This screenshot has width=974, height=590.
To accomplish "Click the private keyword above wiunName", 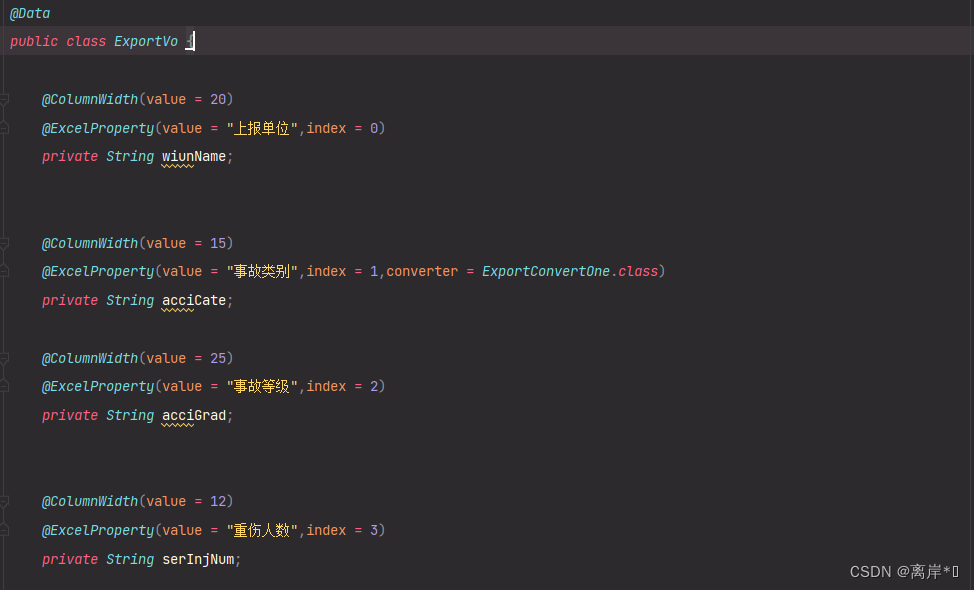I will coord(69,156).
